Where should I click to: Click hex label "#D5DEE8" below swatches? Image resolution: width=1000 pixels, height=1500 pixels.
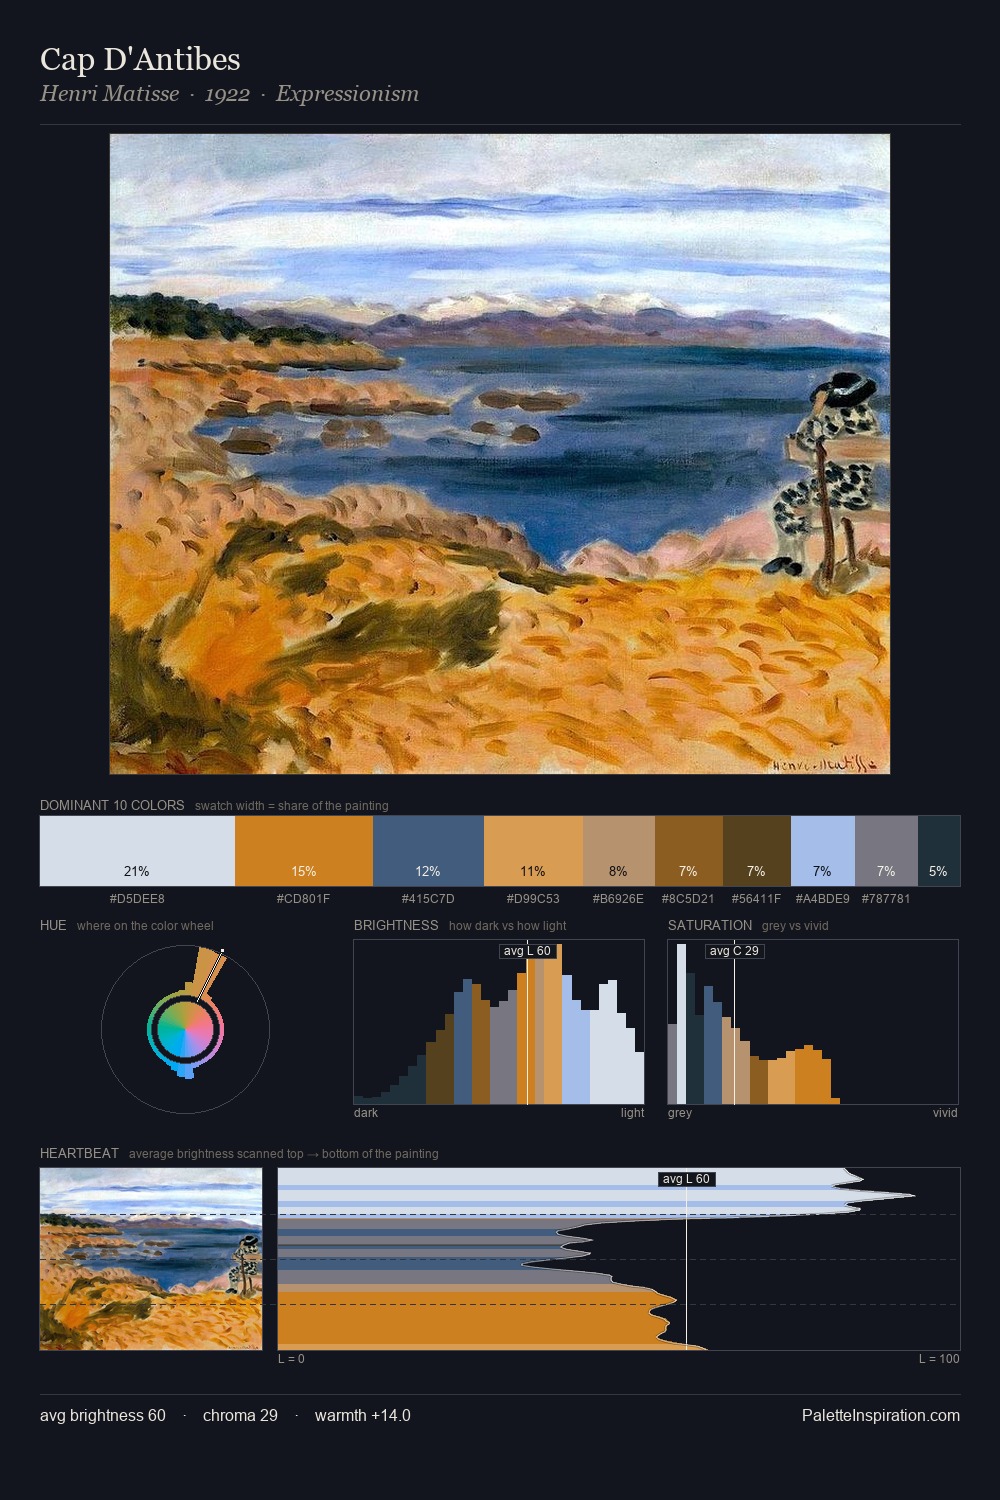(137, 899)
